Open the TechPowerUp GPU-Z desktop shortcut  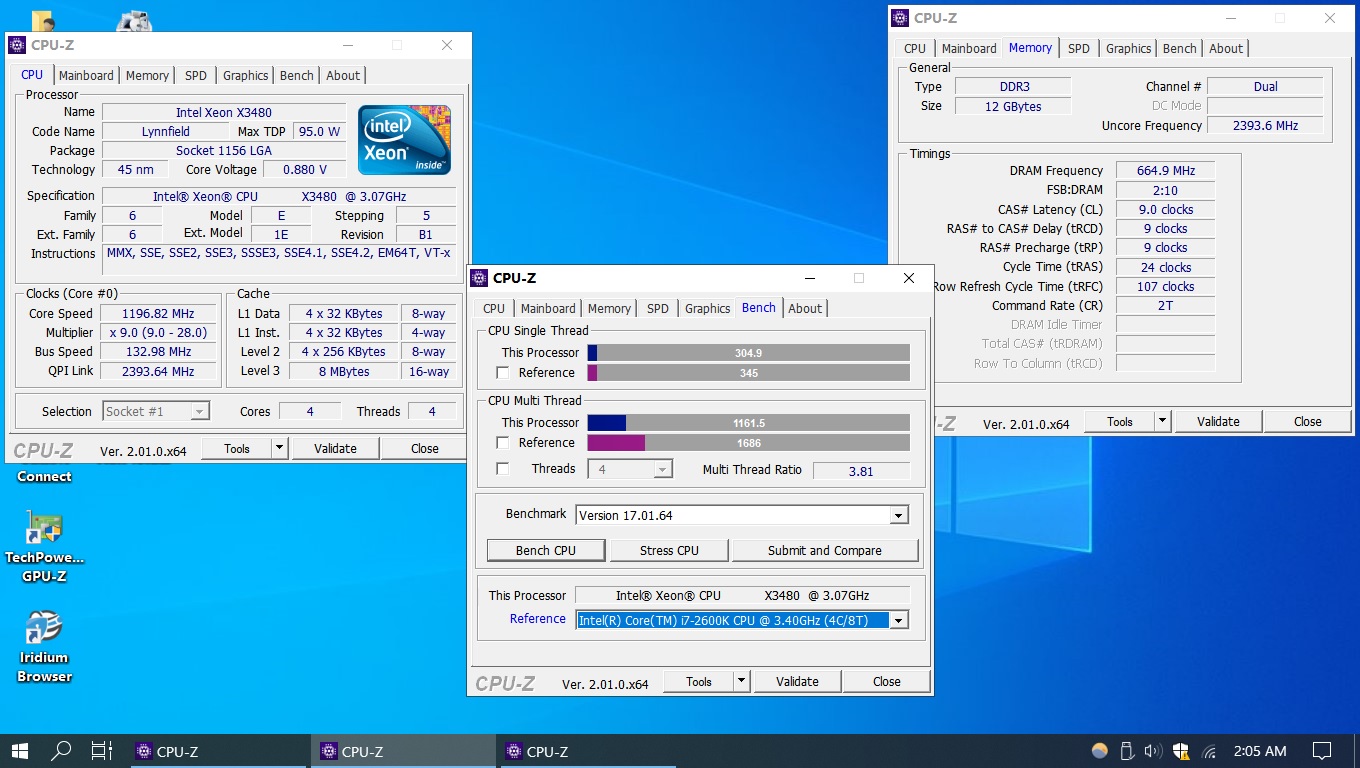point(44,547)
